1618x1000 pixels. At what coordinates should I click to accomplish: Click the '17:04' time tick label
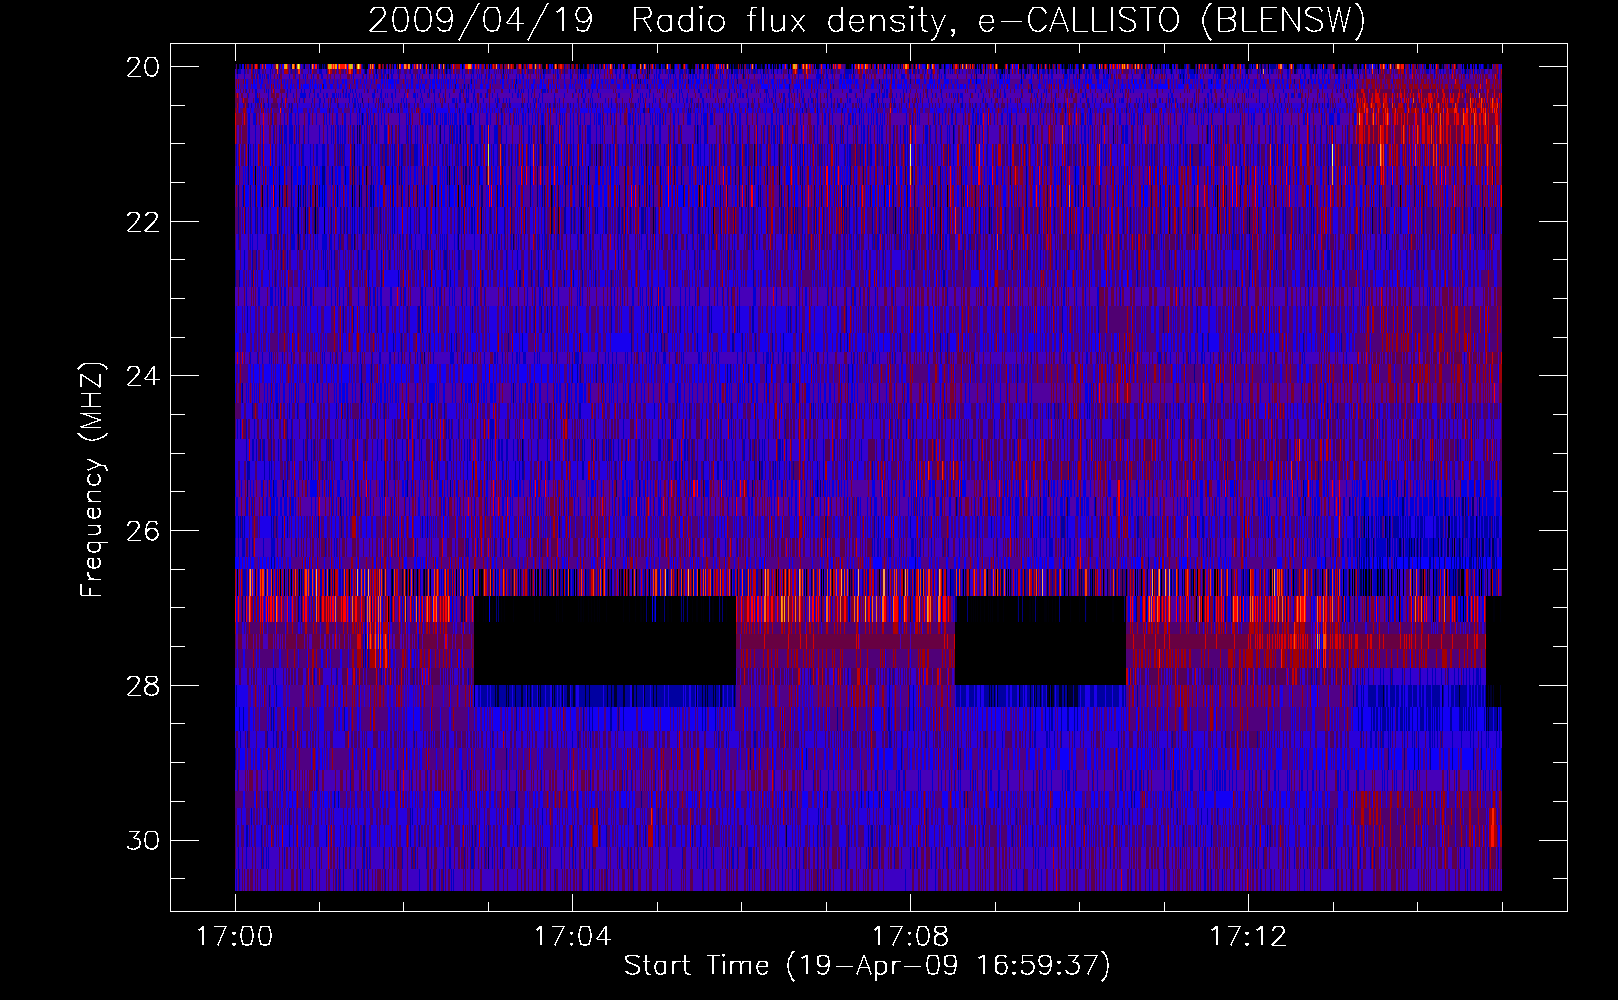click(572, 937)
